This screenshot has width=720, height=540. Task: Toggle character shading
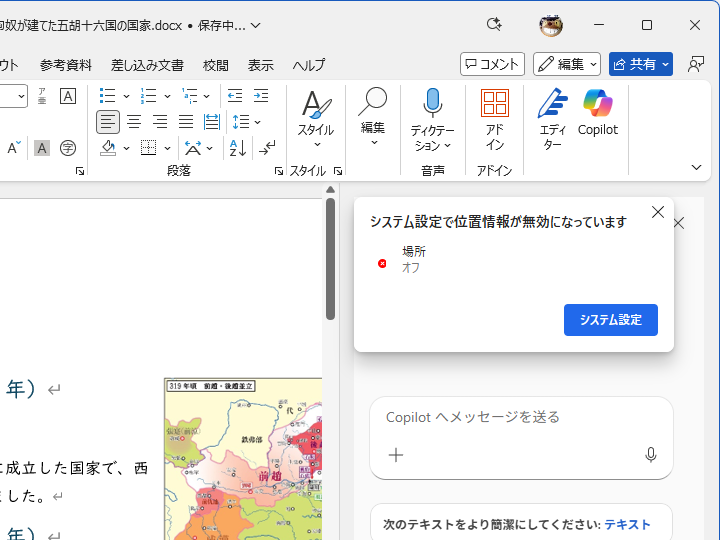tap(42, 148)
